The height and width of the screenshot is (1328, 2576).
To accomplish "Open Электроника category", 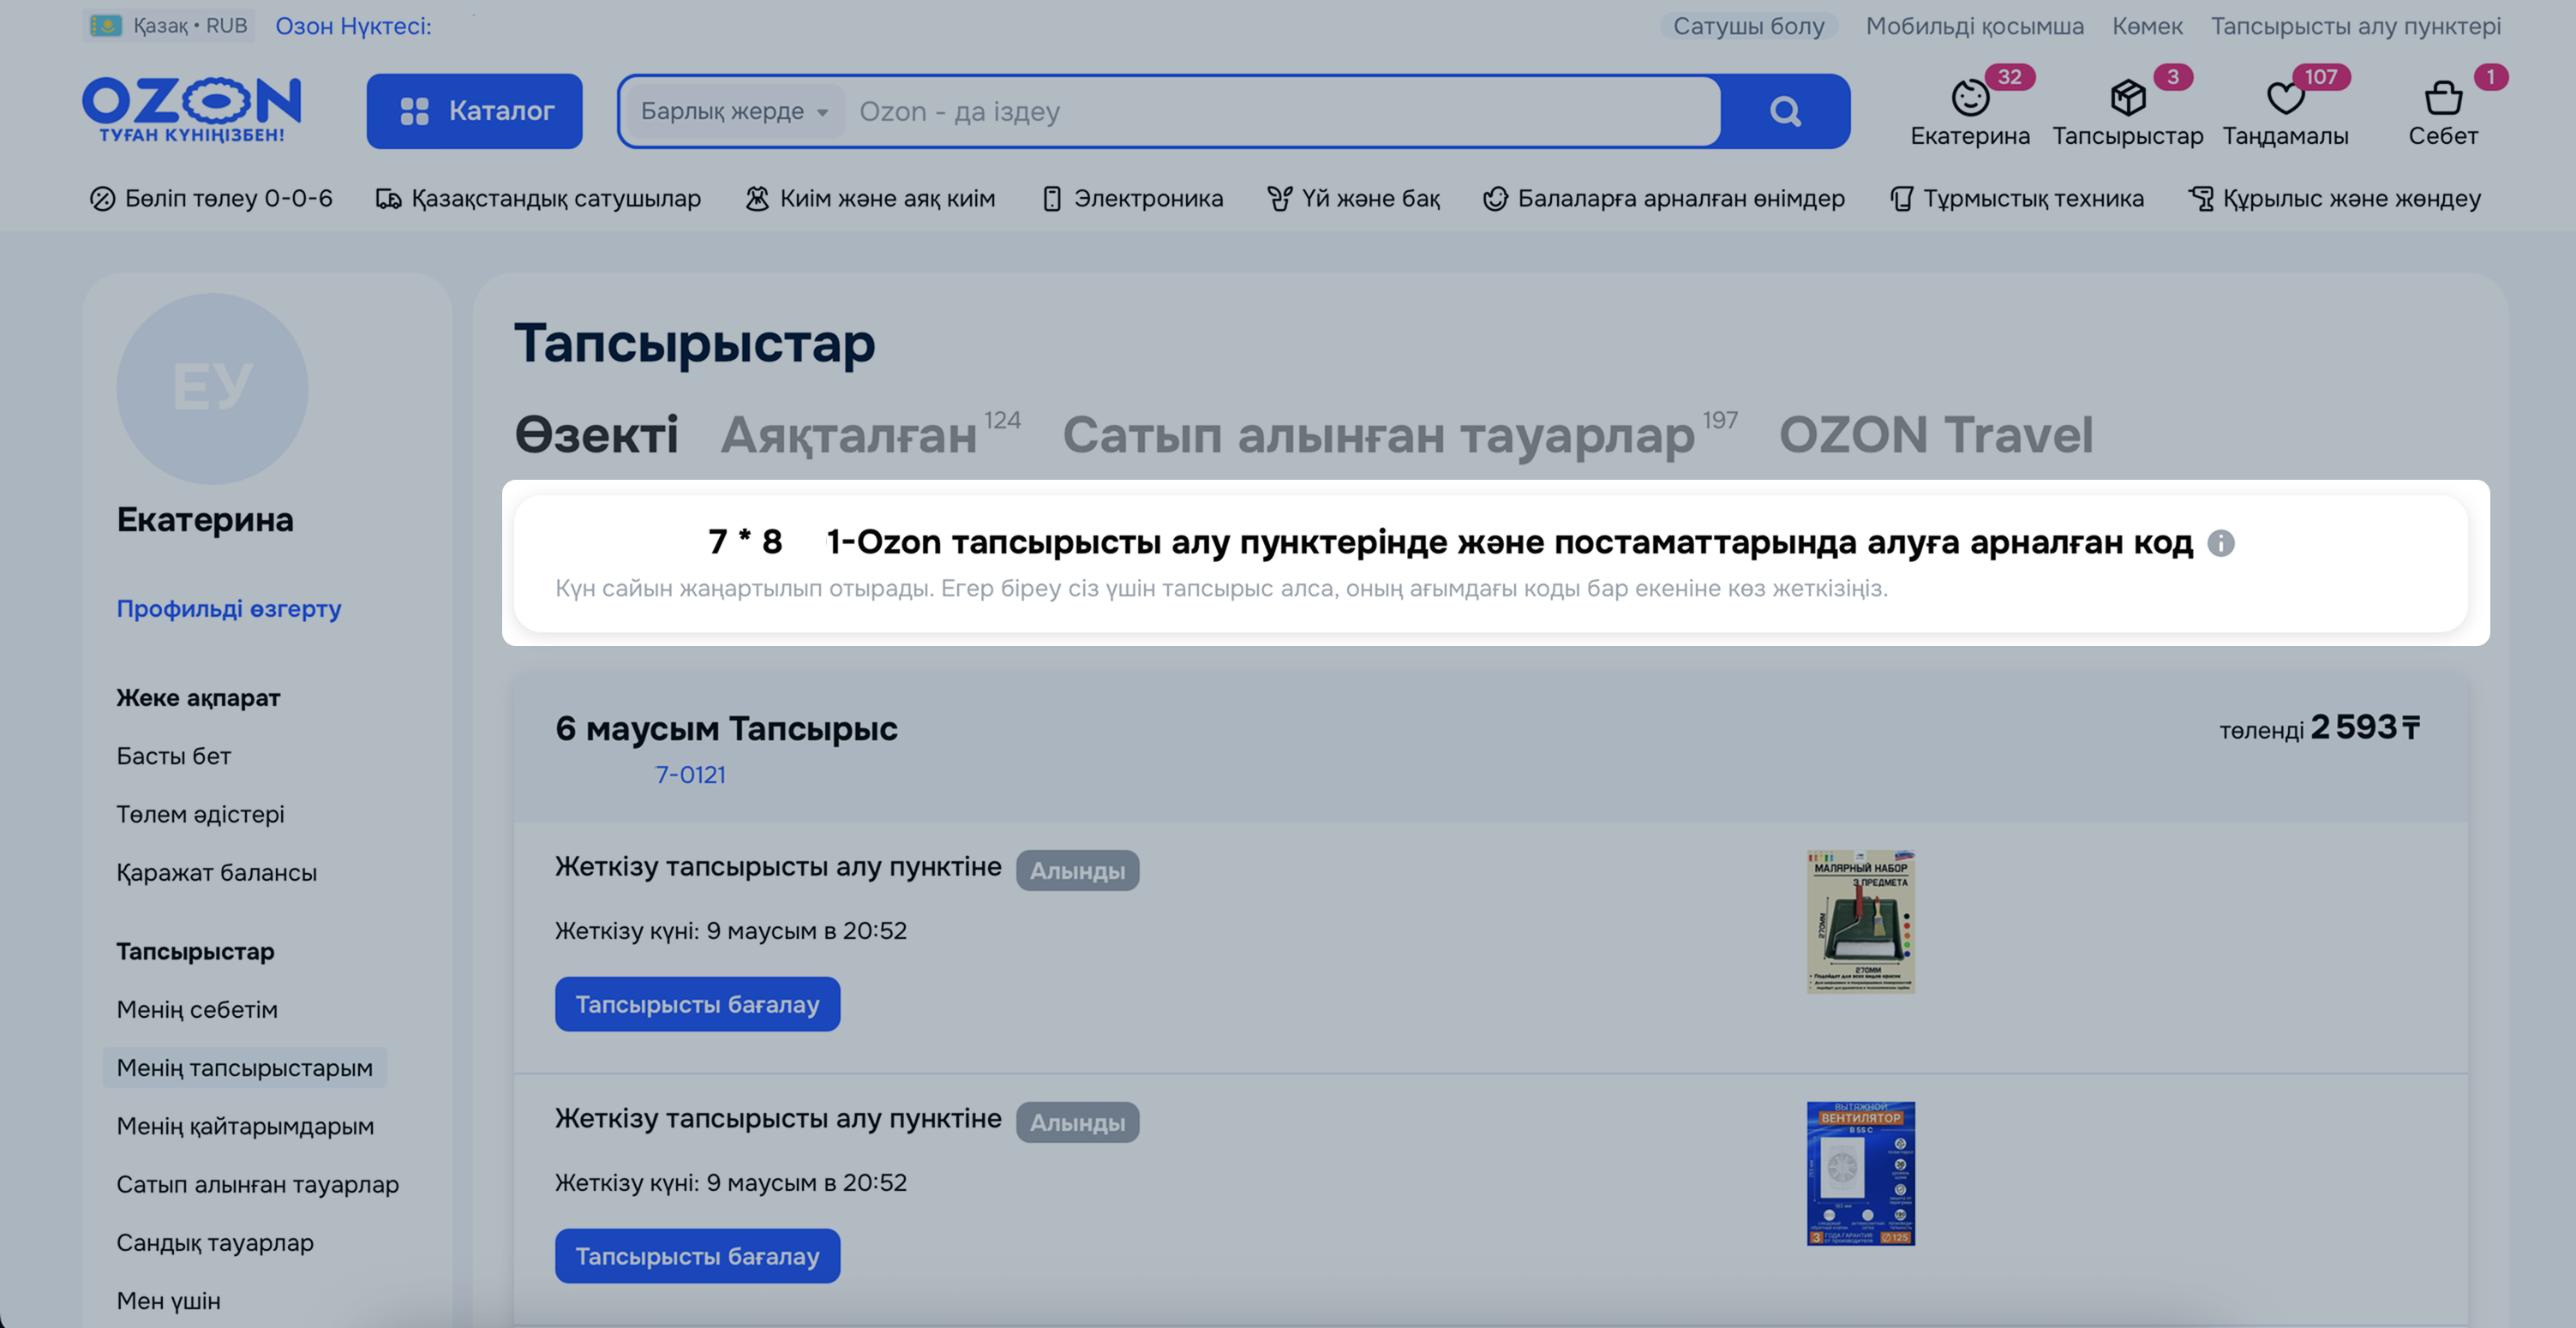I will 1132,198.
